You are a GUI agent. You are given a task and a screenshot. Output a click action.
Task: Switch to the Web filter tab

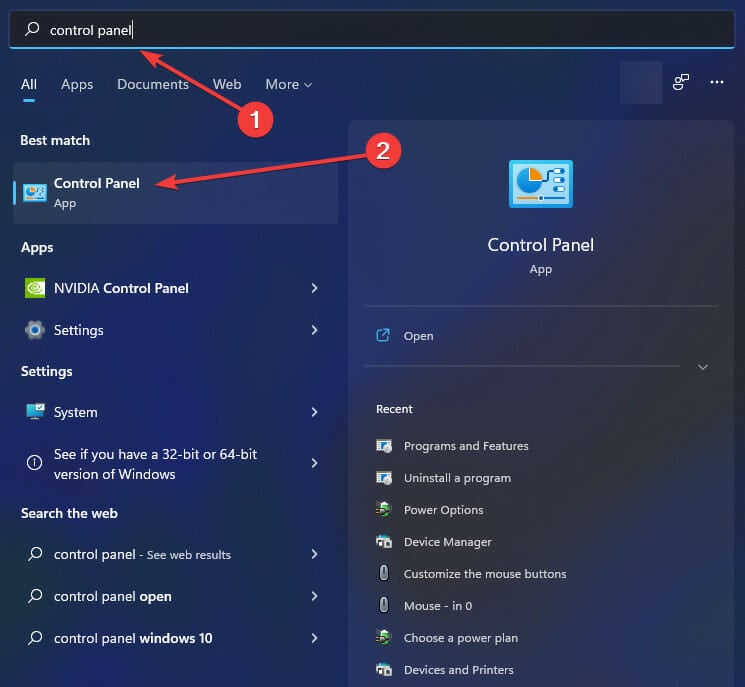point(227,84)
